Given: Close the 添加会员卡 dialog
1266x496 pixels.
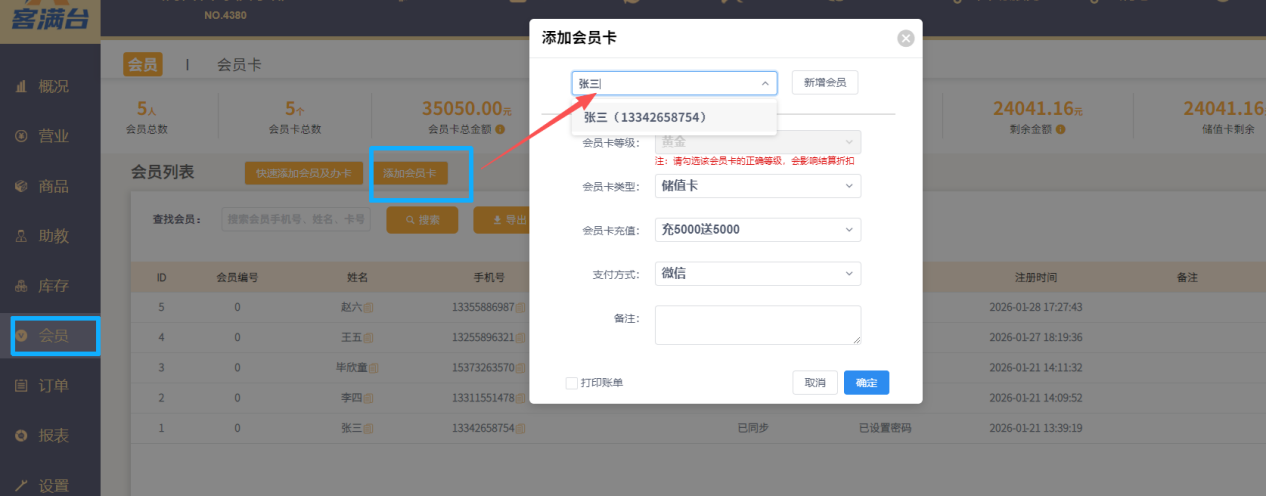Looking at the screenshot, I should (906, 38).
